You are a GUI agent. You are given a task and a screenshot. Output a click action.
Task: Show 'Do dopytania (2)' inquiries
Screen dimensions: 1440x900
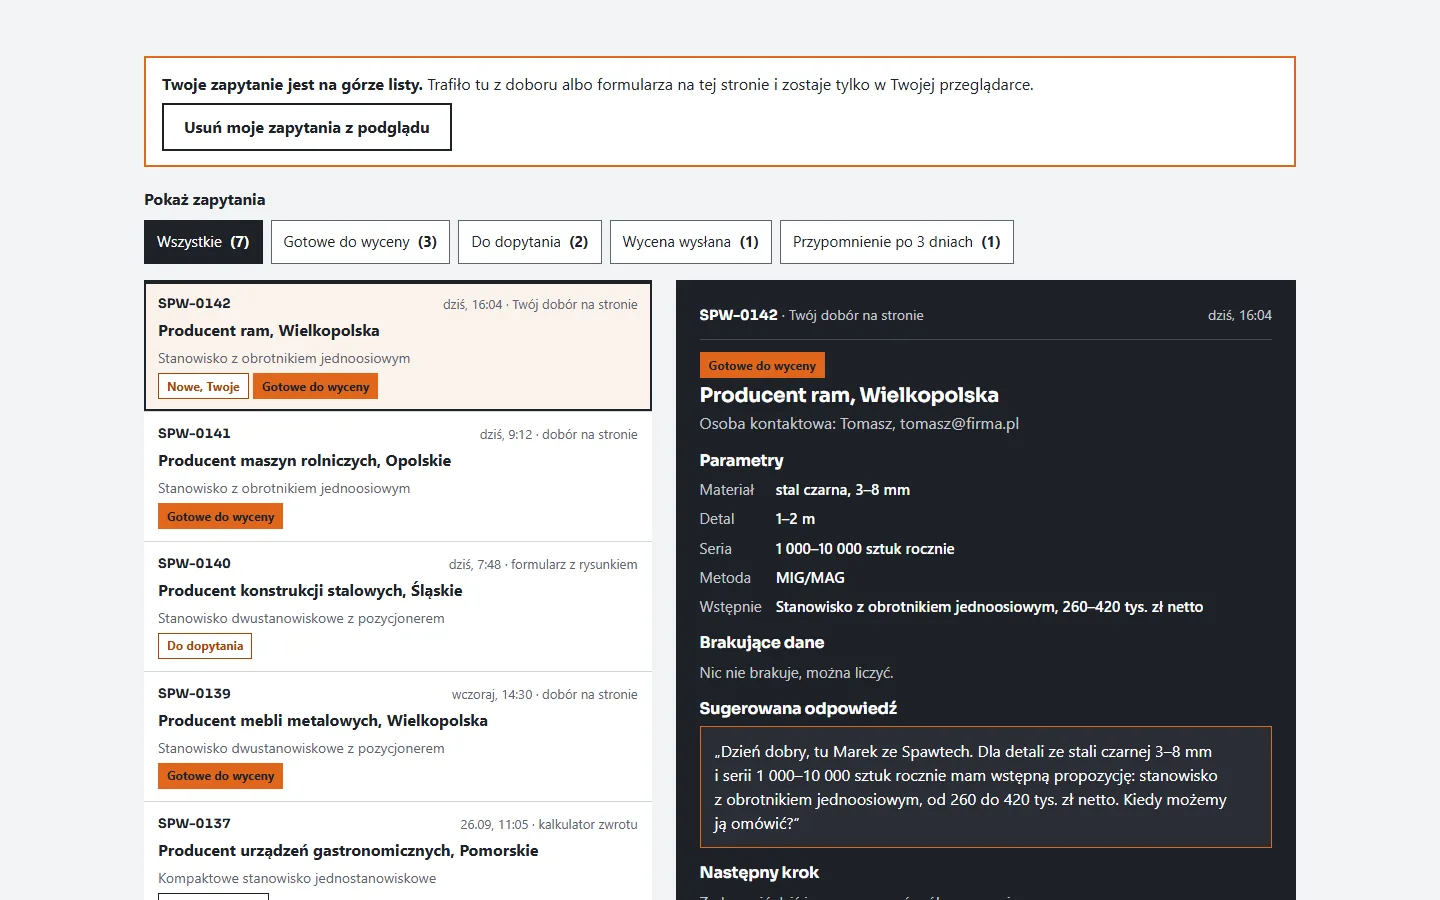click(530, 242)
